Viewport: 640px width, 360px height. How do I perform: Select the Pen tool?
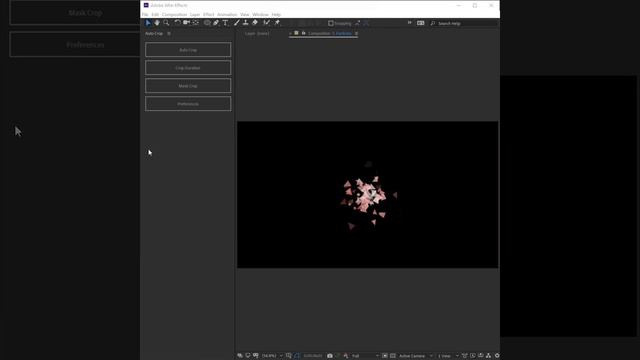216,23
